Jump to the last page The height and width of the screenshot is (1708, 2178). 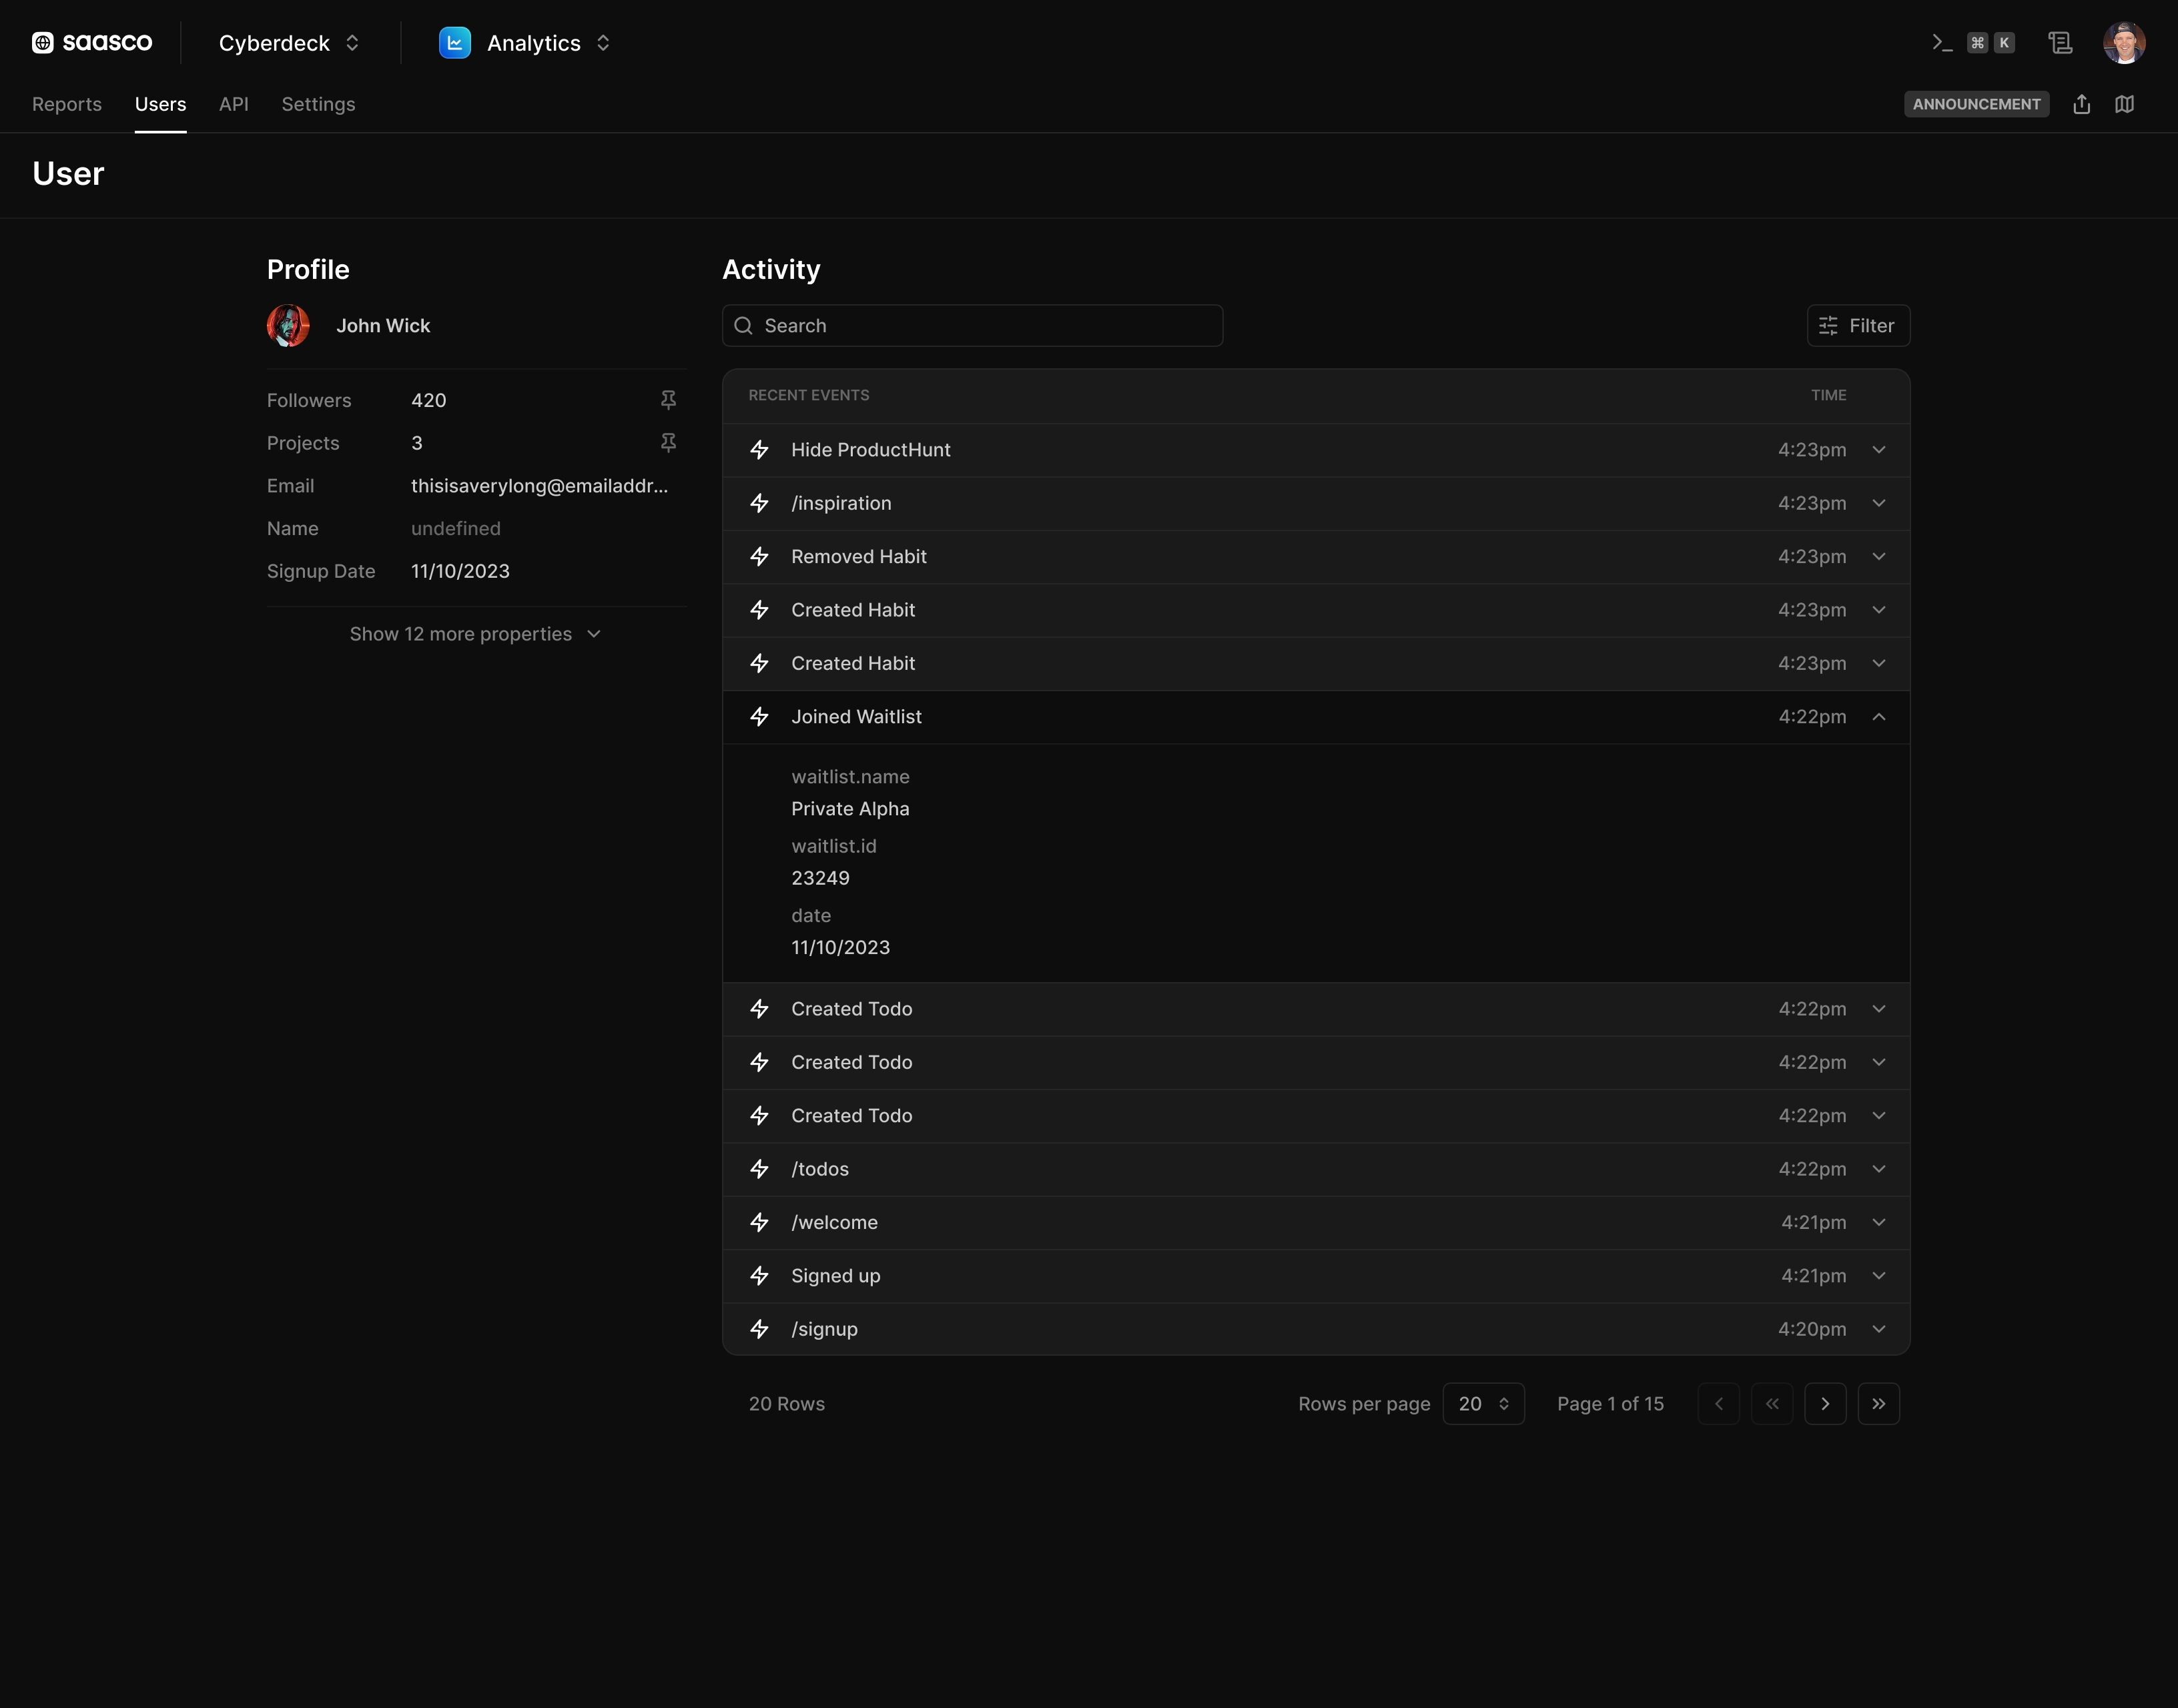click(x=1879, y=1404)
